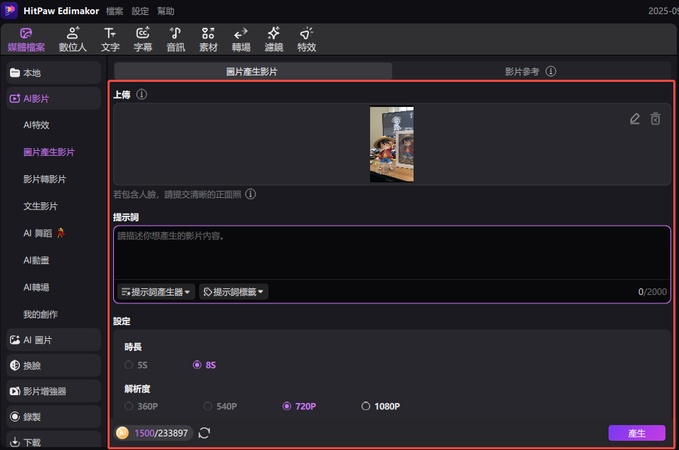Image resolution: width=679 pixels, height=450 pixels.
Task: Open 影片轉影片 in the sidebar
Action: pos(45,179)
